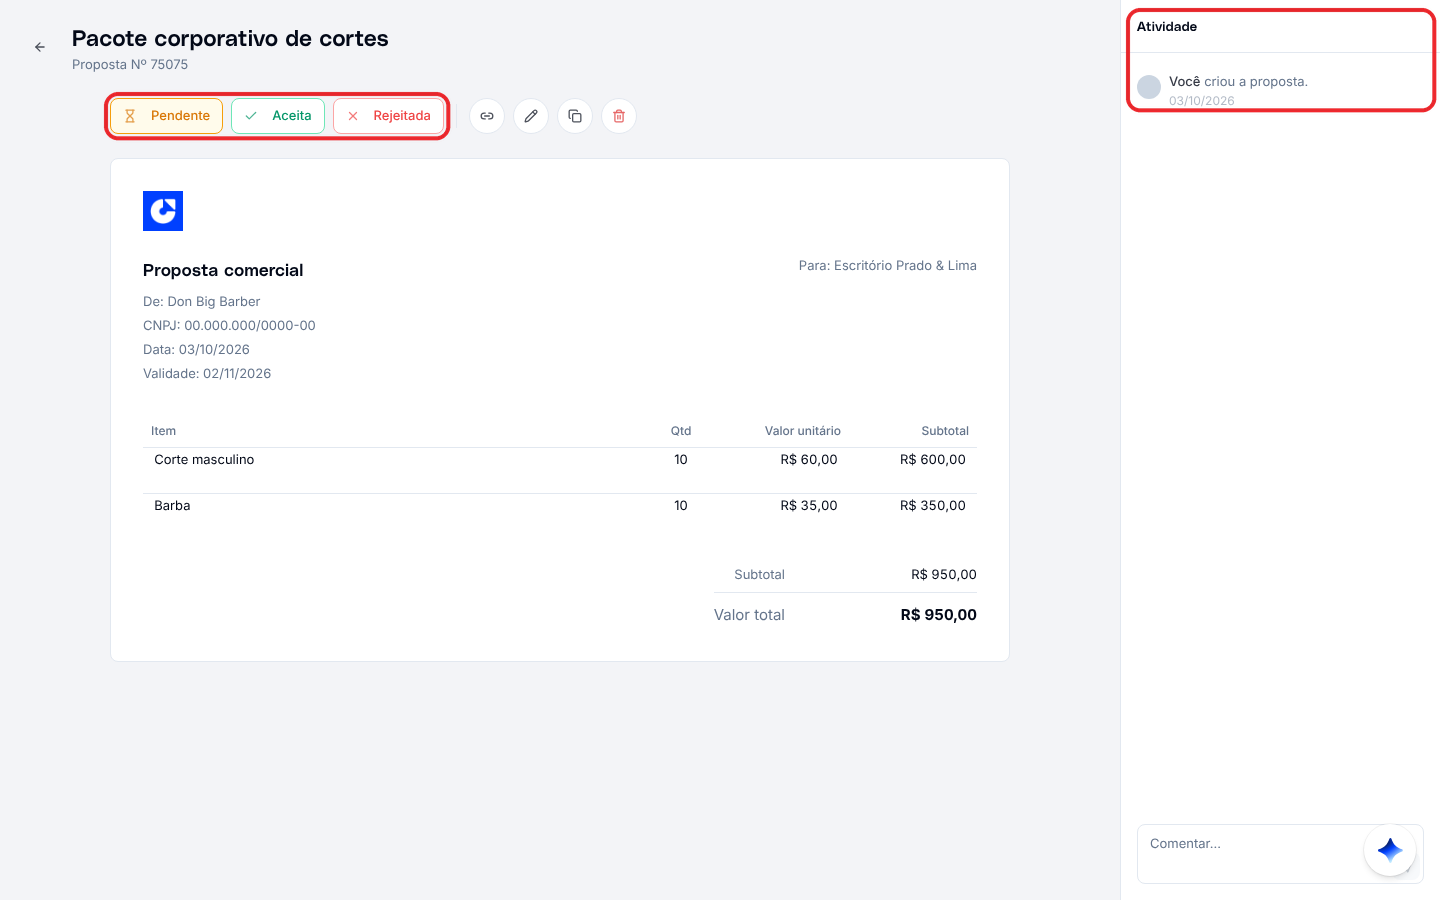Click the blue company logo on the proposal
1440x900 pixels.
pyautogui.click(x=163, y=211)
